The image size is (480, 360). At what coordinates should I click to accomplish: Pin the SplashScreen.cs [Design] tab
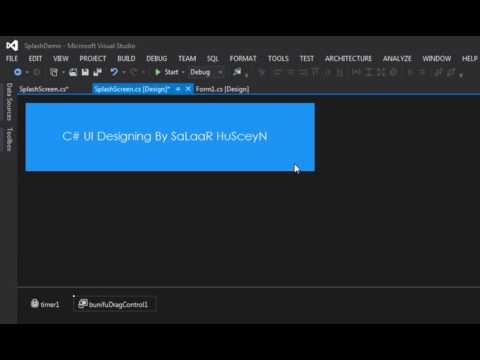click(178, 89)
